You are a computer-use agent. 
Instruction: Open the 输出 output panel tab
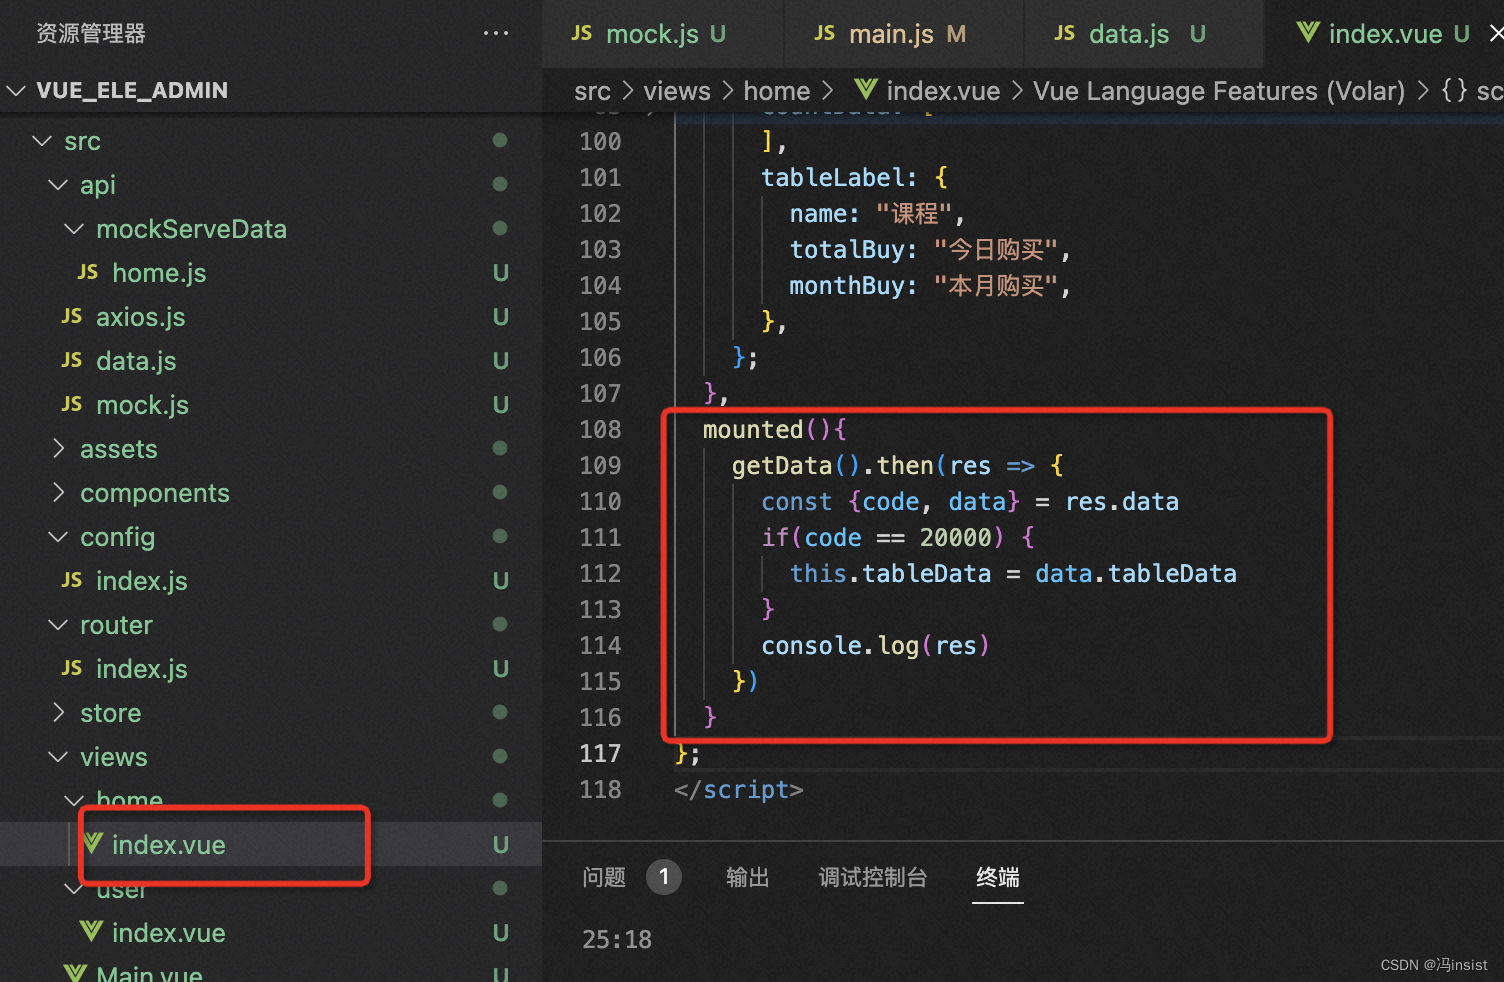tap(748, 877)
